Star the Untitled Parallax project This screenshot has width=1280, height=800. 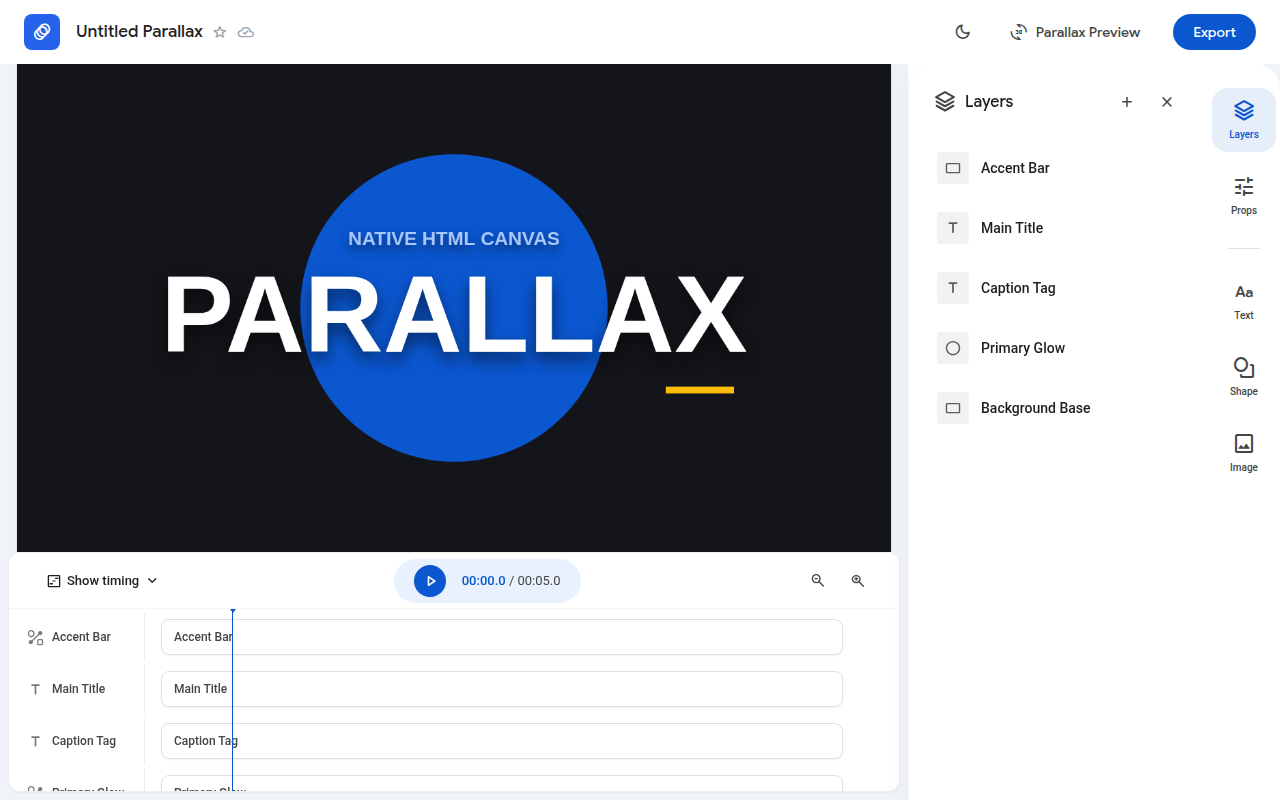click(x=220, y=32)
